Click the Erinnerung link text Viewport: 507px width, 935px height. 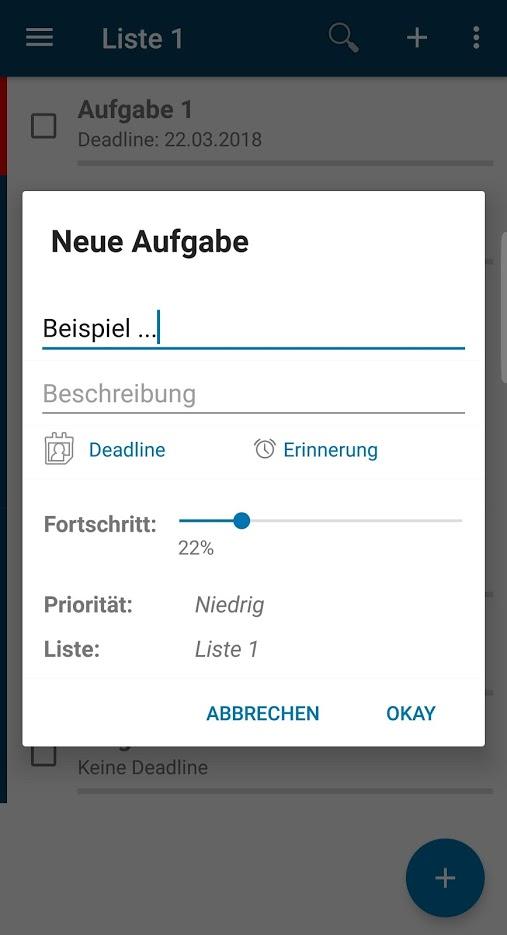330,450
